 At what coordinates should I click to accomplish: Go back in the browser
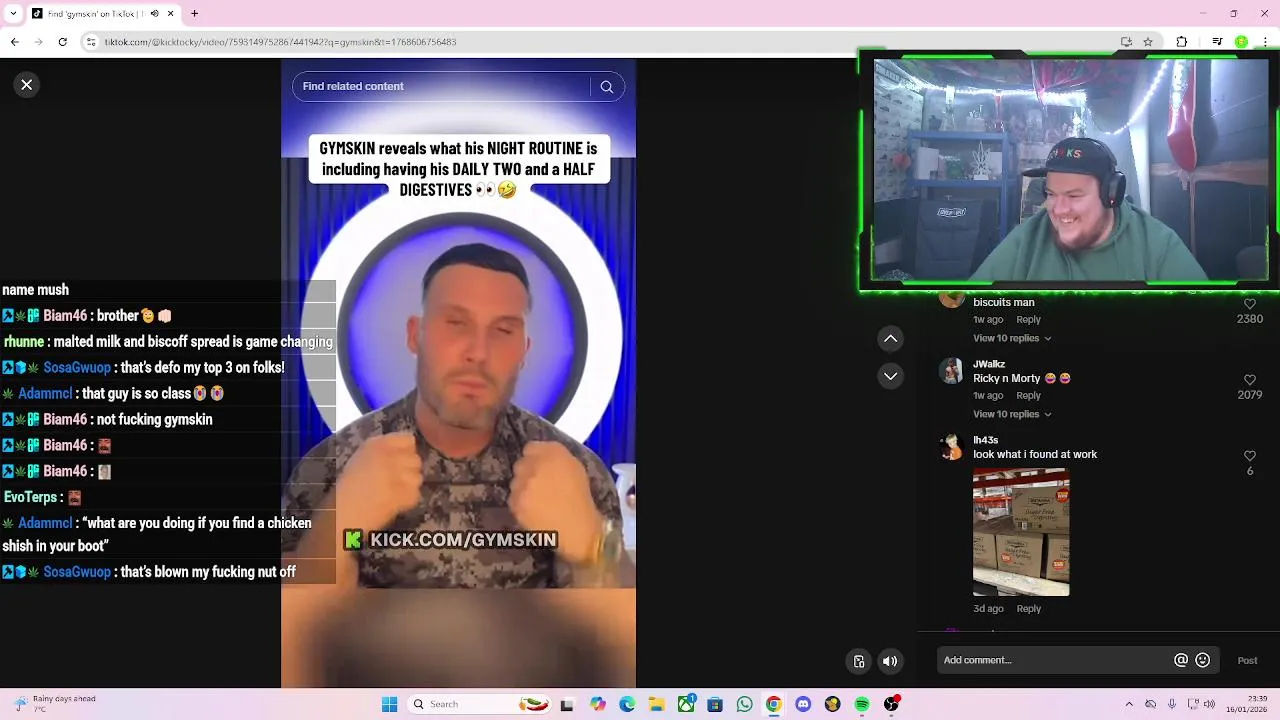[14, 42]
